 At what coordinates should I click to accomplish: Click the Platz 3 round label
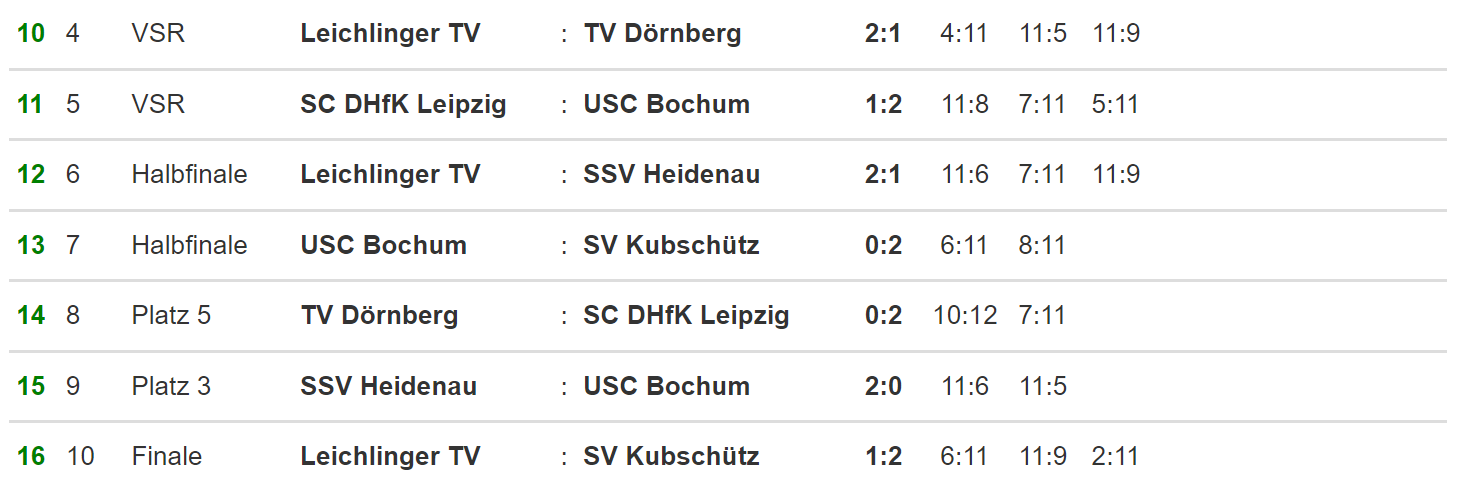point(171,386)
